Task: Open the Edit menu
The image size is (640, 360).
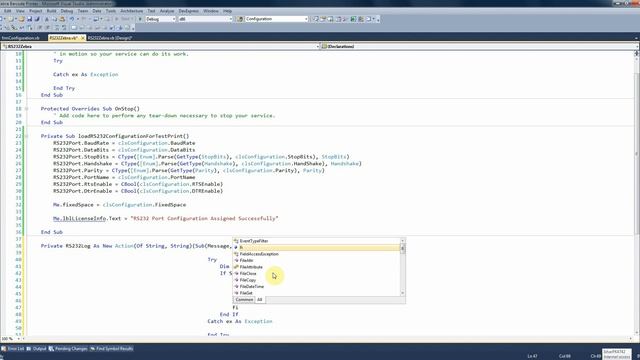Action: point(7,11)
